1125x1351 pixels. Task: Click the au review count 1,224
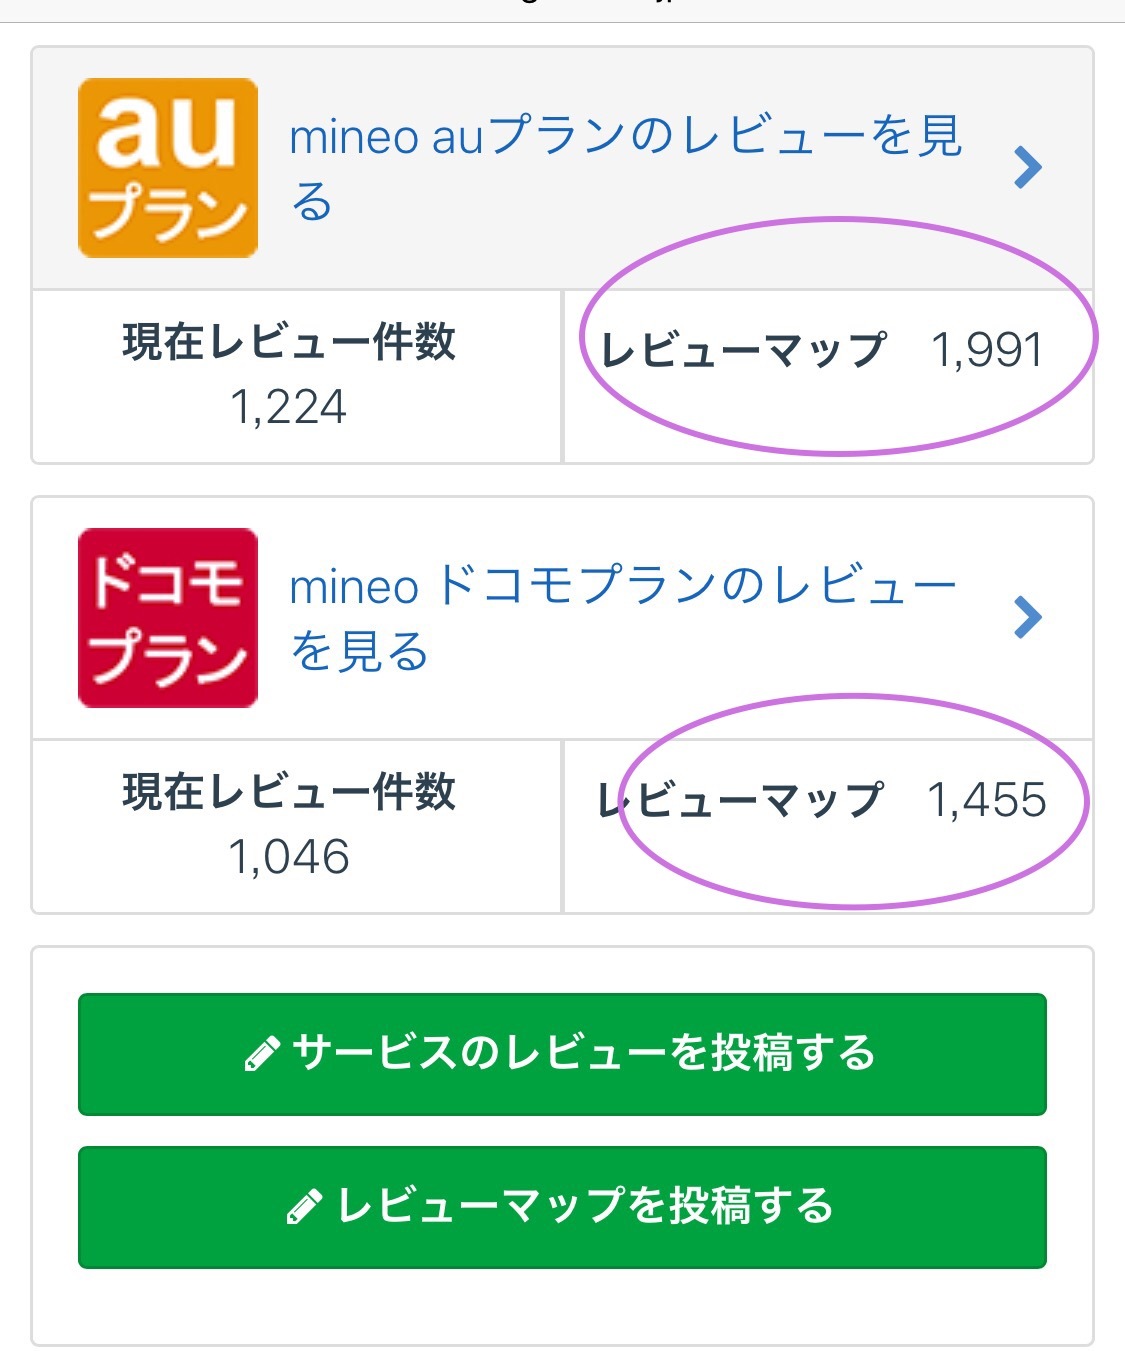pyautogui.click(x=289, y=407)
